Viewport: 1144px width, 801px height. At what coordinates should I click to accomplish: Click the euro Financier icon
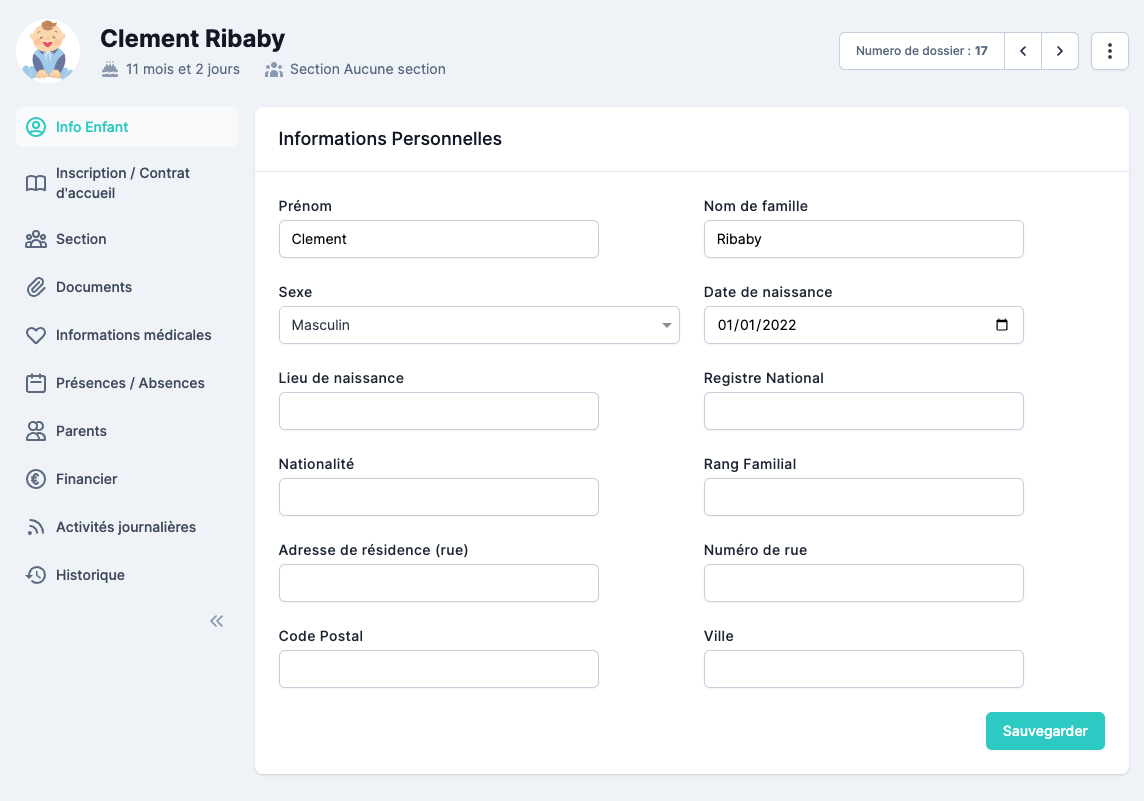click(x=36, y=479)
